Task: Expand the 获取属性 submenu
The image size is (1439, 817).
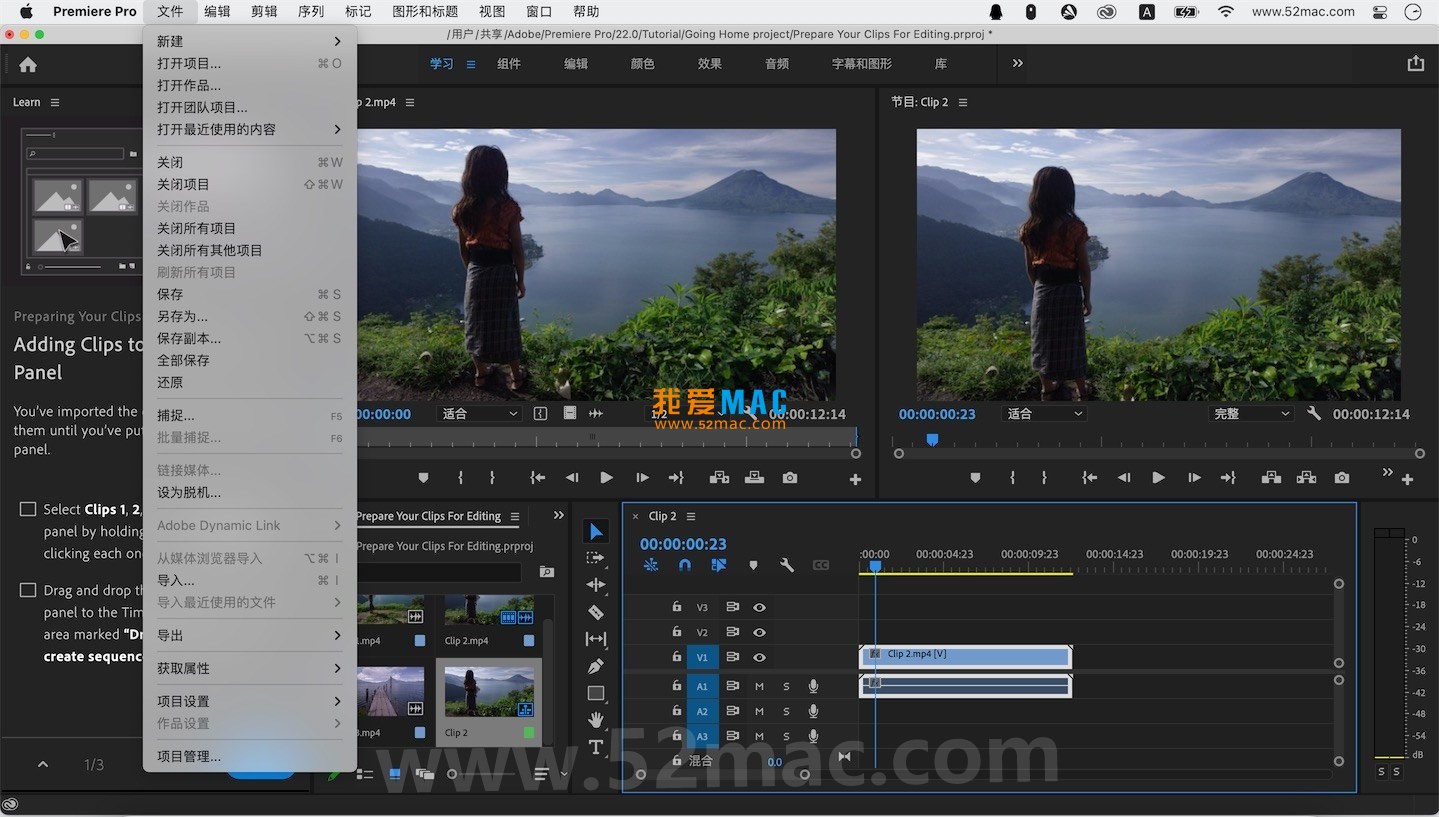Action: coord(250,668)
